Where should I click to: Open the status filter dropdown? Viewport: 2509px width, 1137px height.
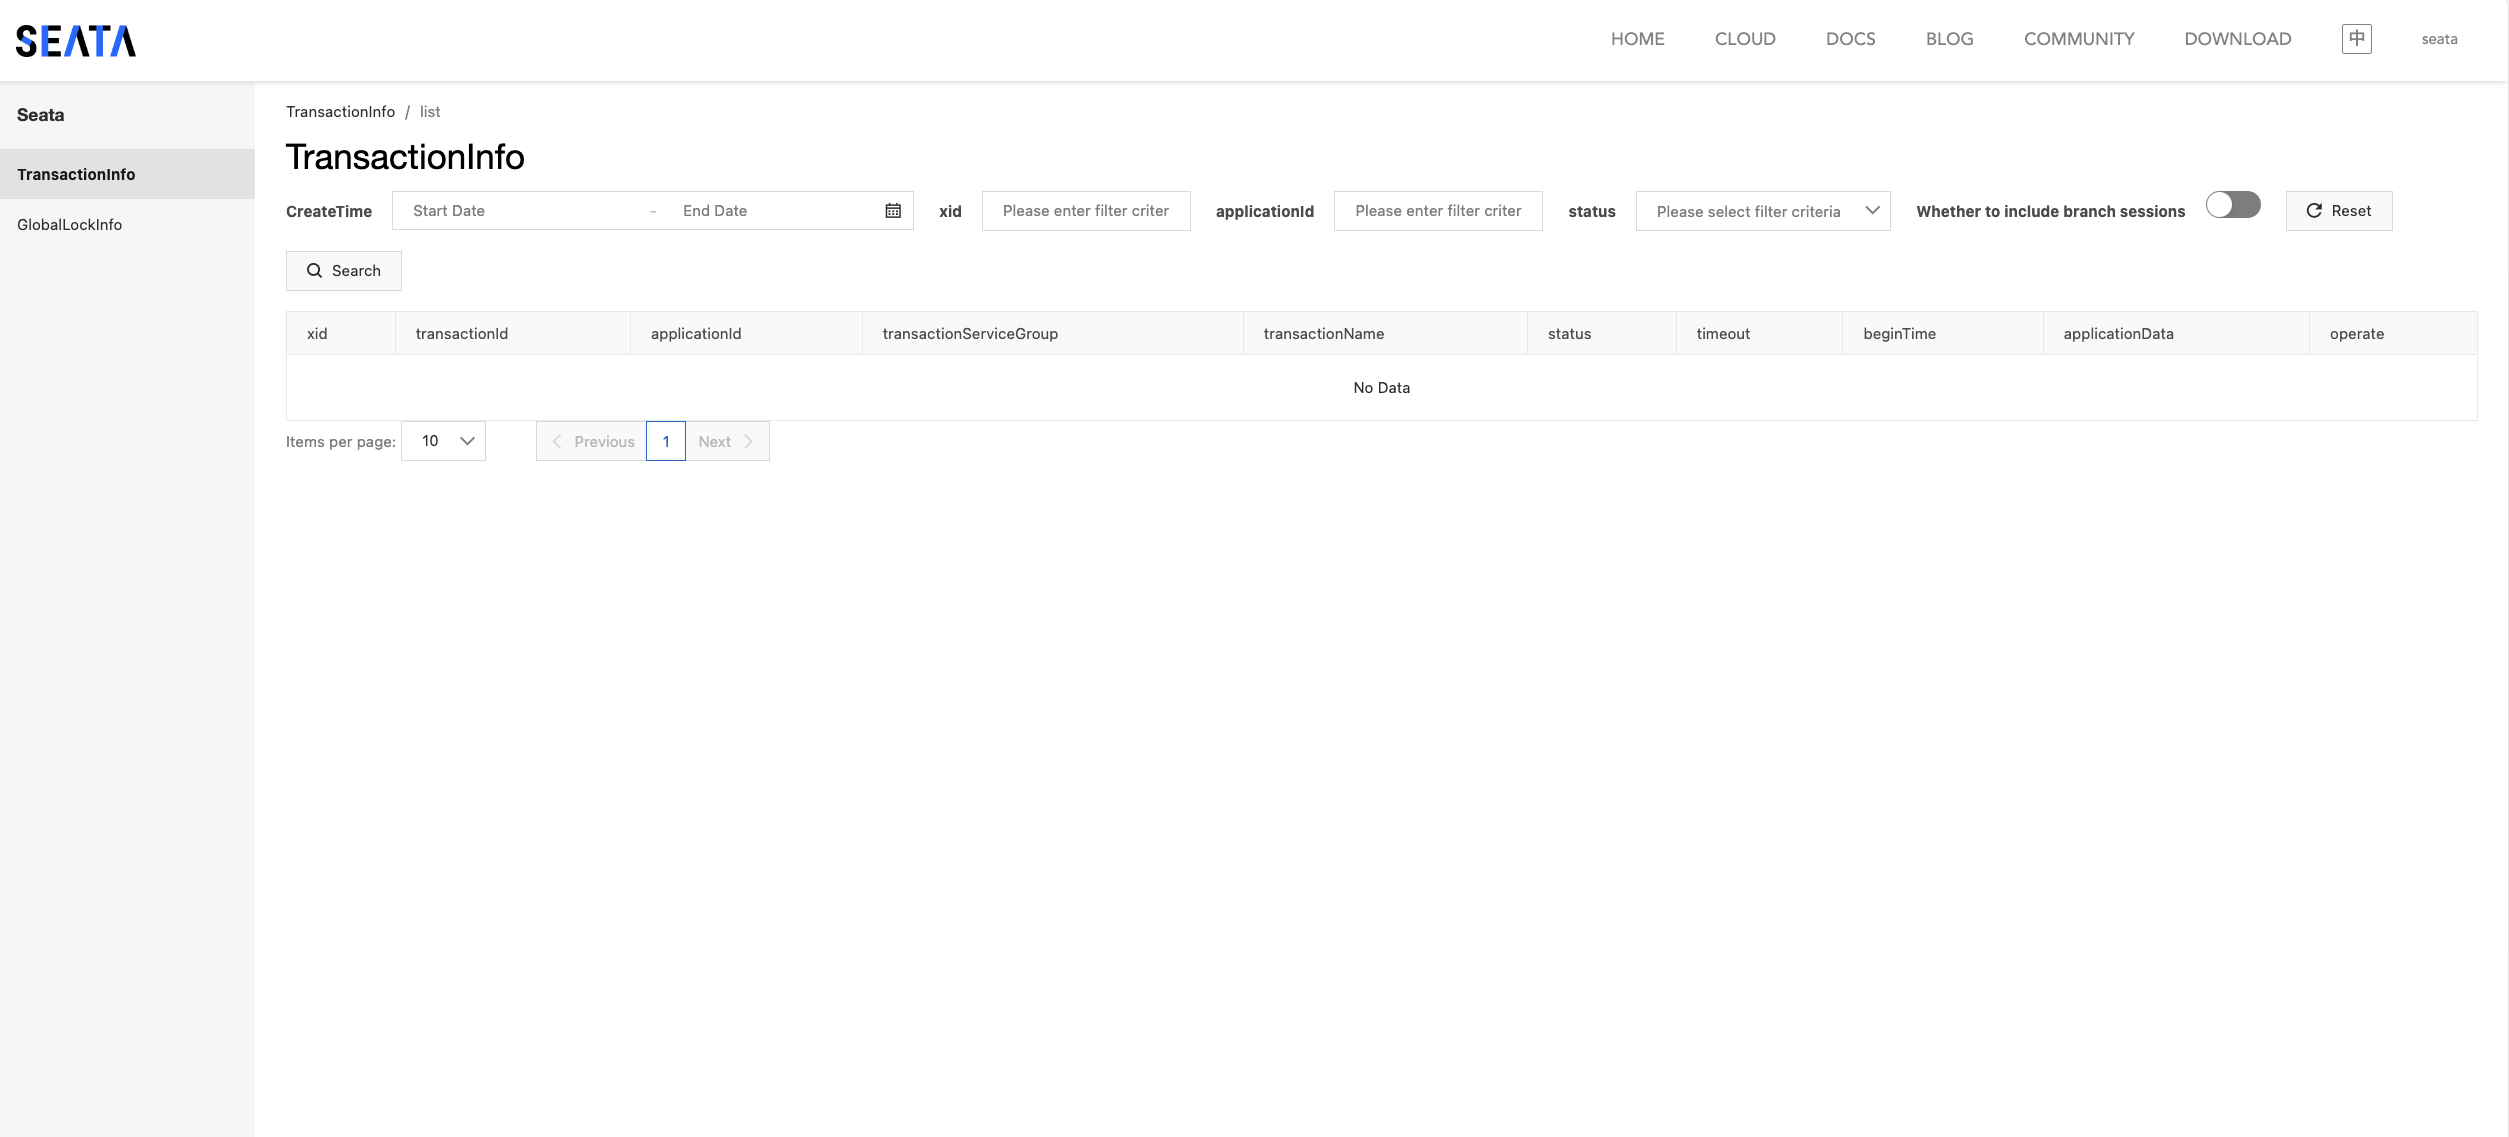click(x=1762, y=211)
